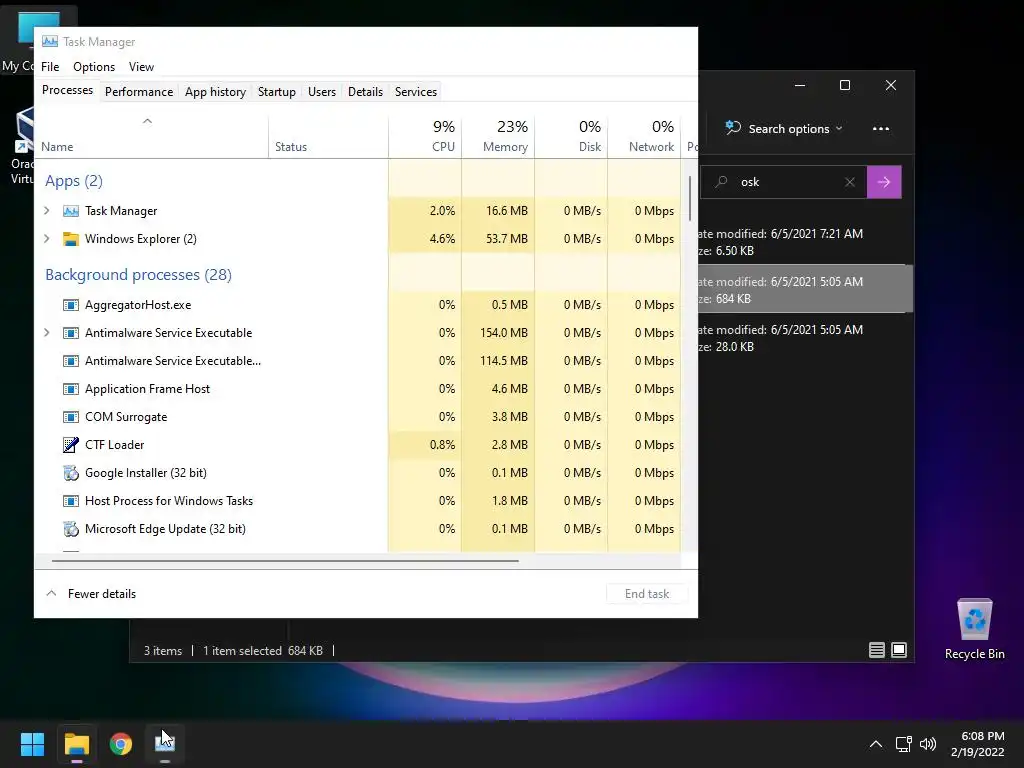Screen dimensions: 1024x768
Task: Select the Task Manager process icon
Action: tap(71, 211)
